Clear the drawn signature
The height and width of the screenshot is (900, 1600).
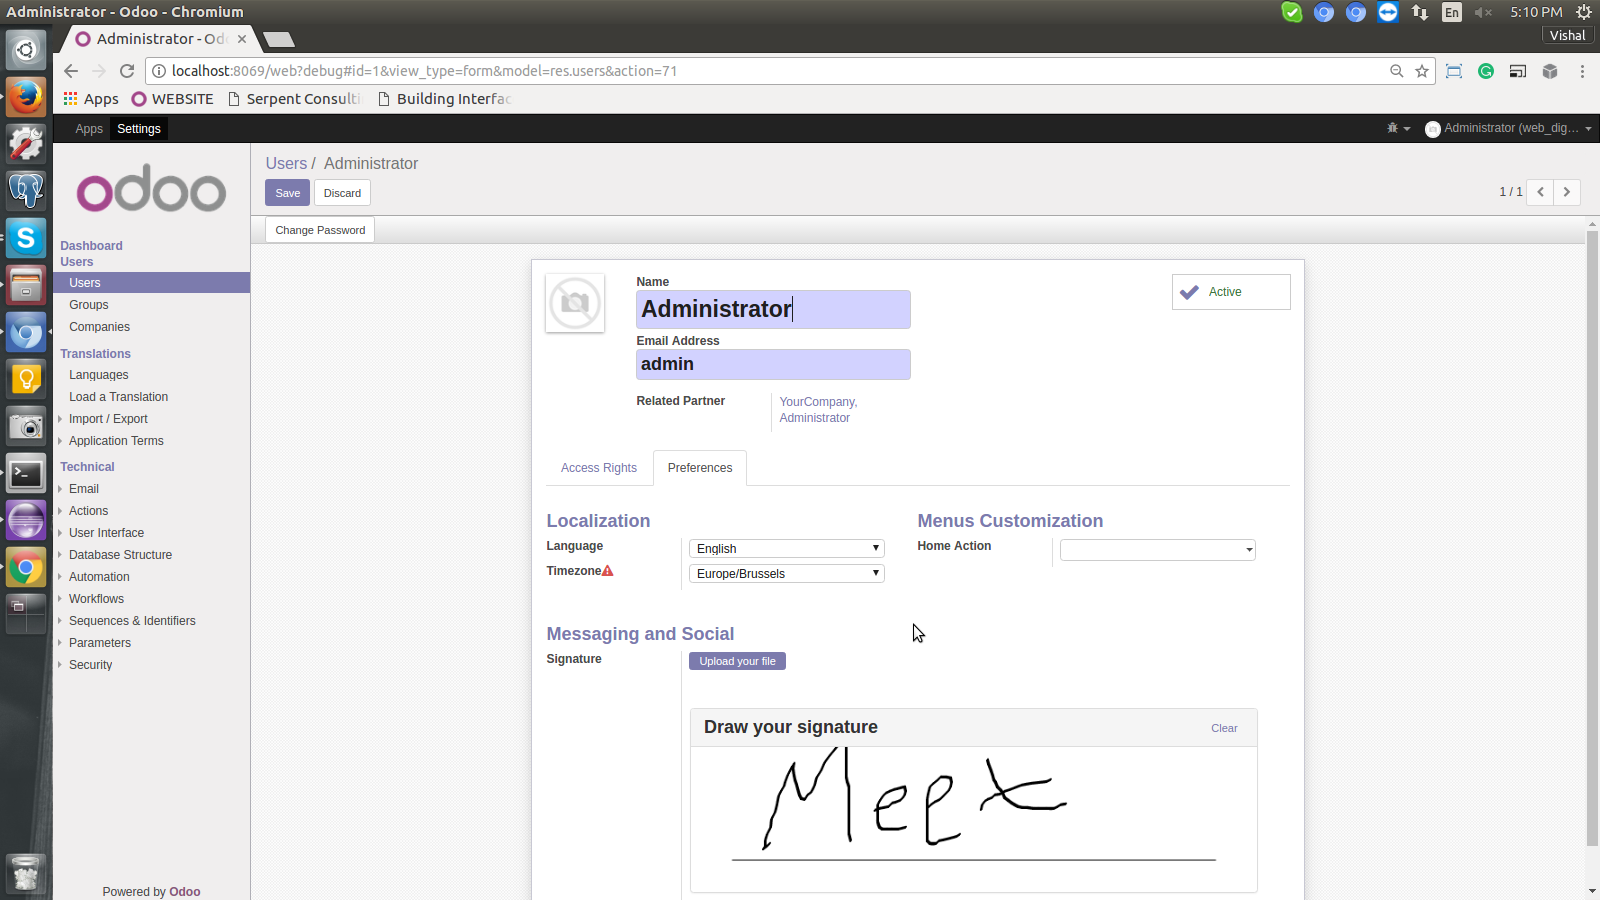[1224, 728]
